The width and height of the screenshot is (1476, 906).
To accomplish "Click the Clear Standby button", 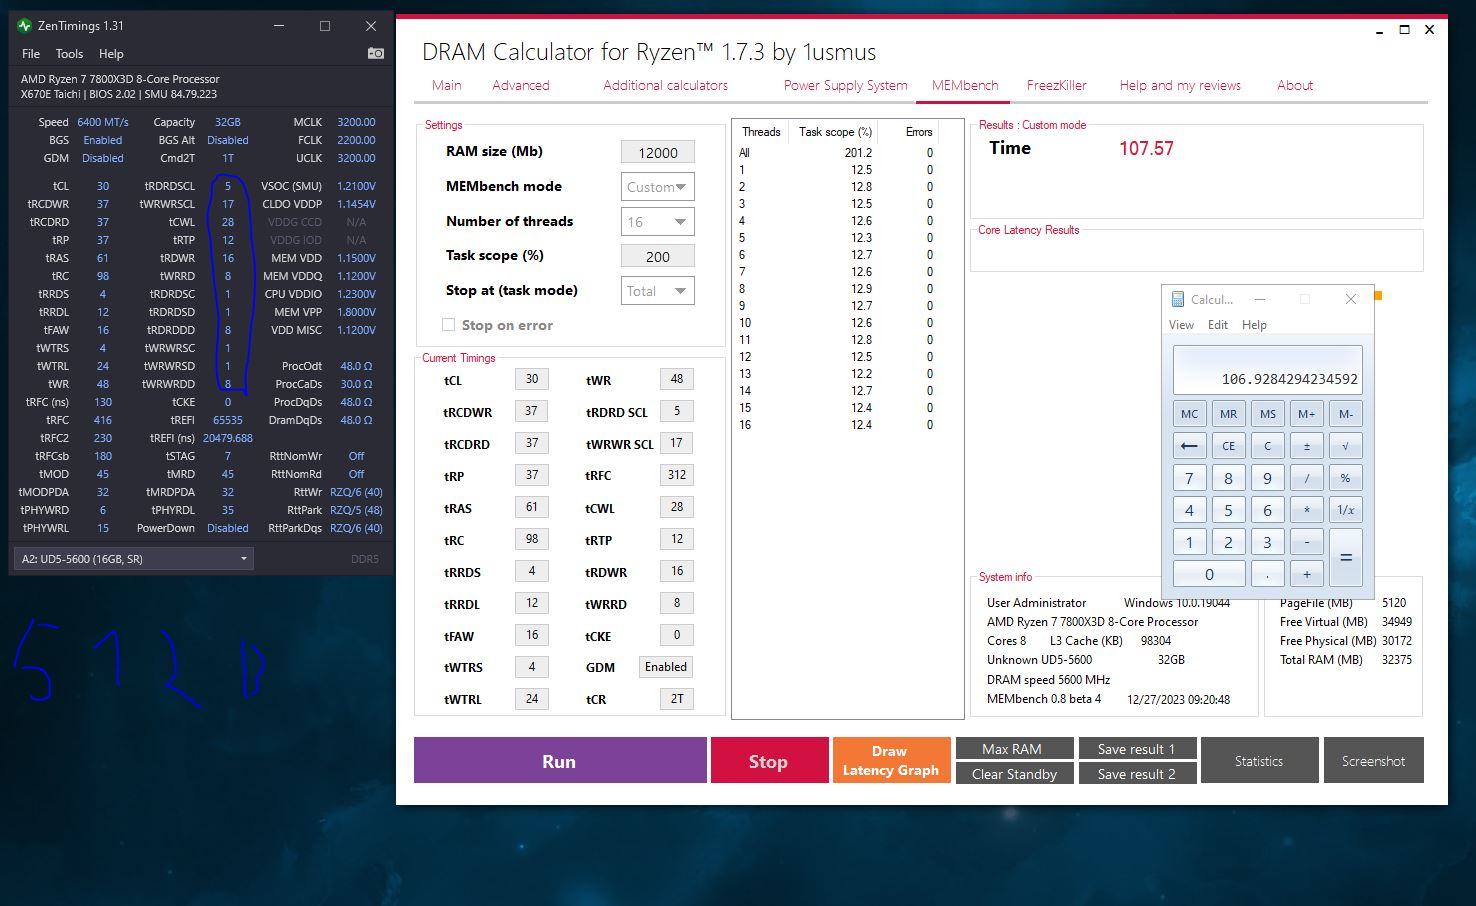I will pyautogui.click(x=1014, y=773).
